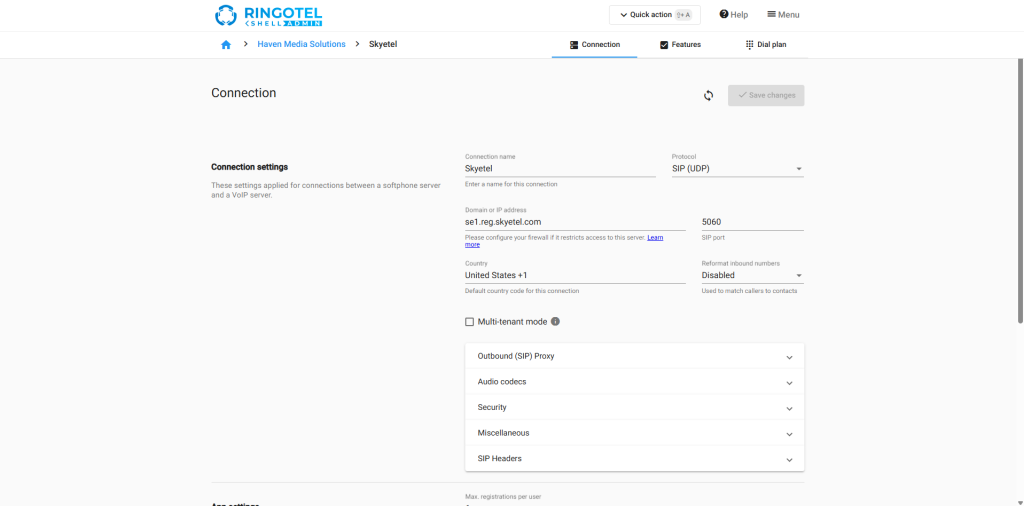This screenshot has height=506, width=1024.
Task: Click the Dial plan grid icon
Action: (x=750, y=45)
